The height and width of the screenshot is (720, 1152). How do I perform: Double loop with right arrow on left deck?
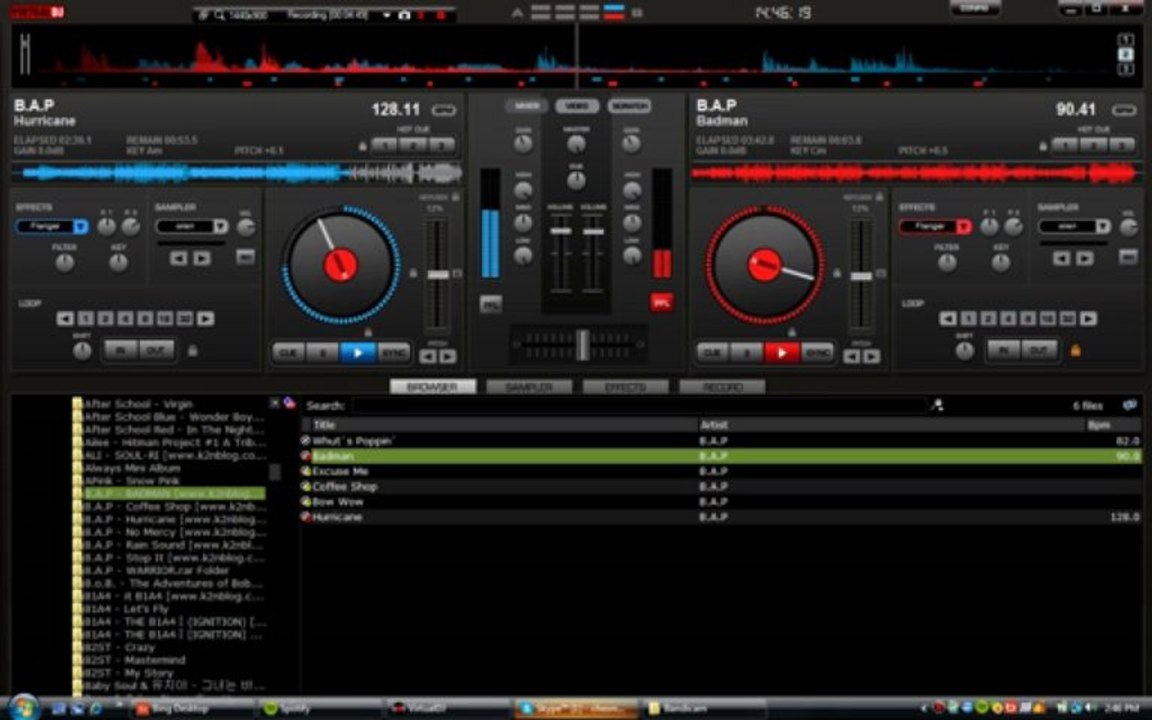point(206,318)
